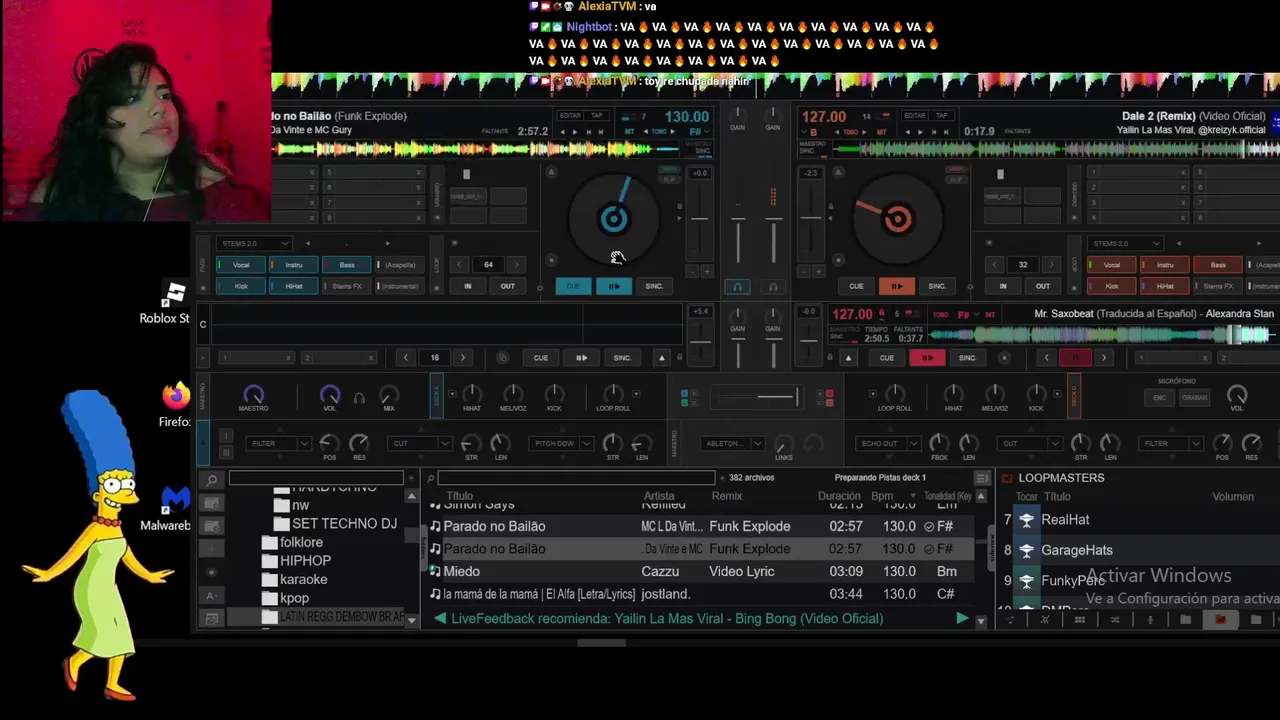Click EDITAR on the left deck BPM
The image size is (1280, 720).
click(x=570, y=116)
